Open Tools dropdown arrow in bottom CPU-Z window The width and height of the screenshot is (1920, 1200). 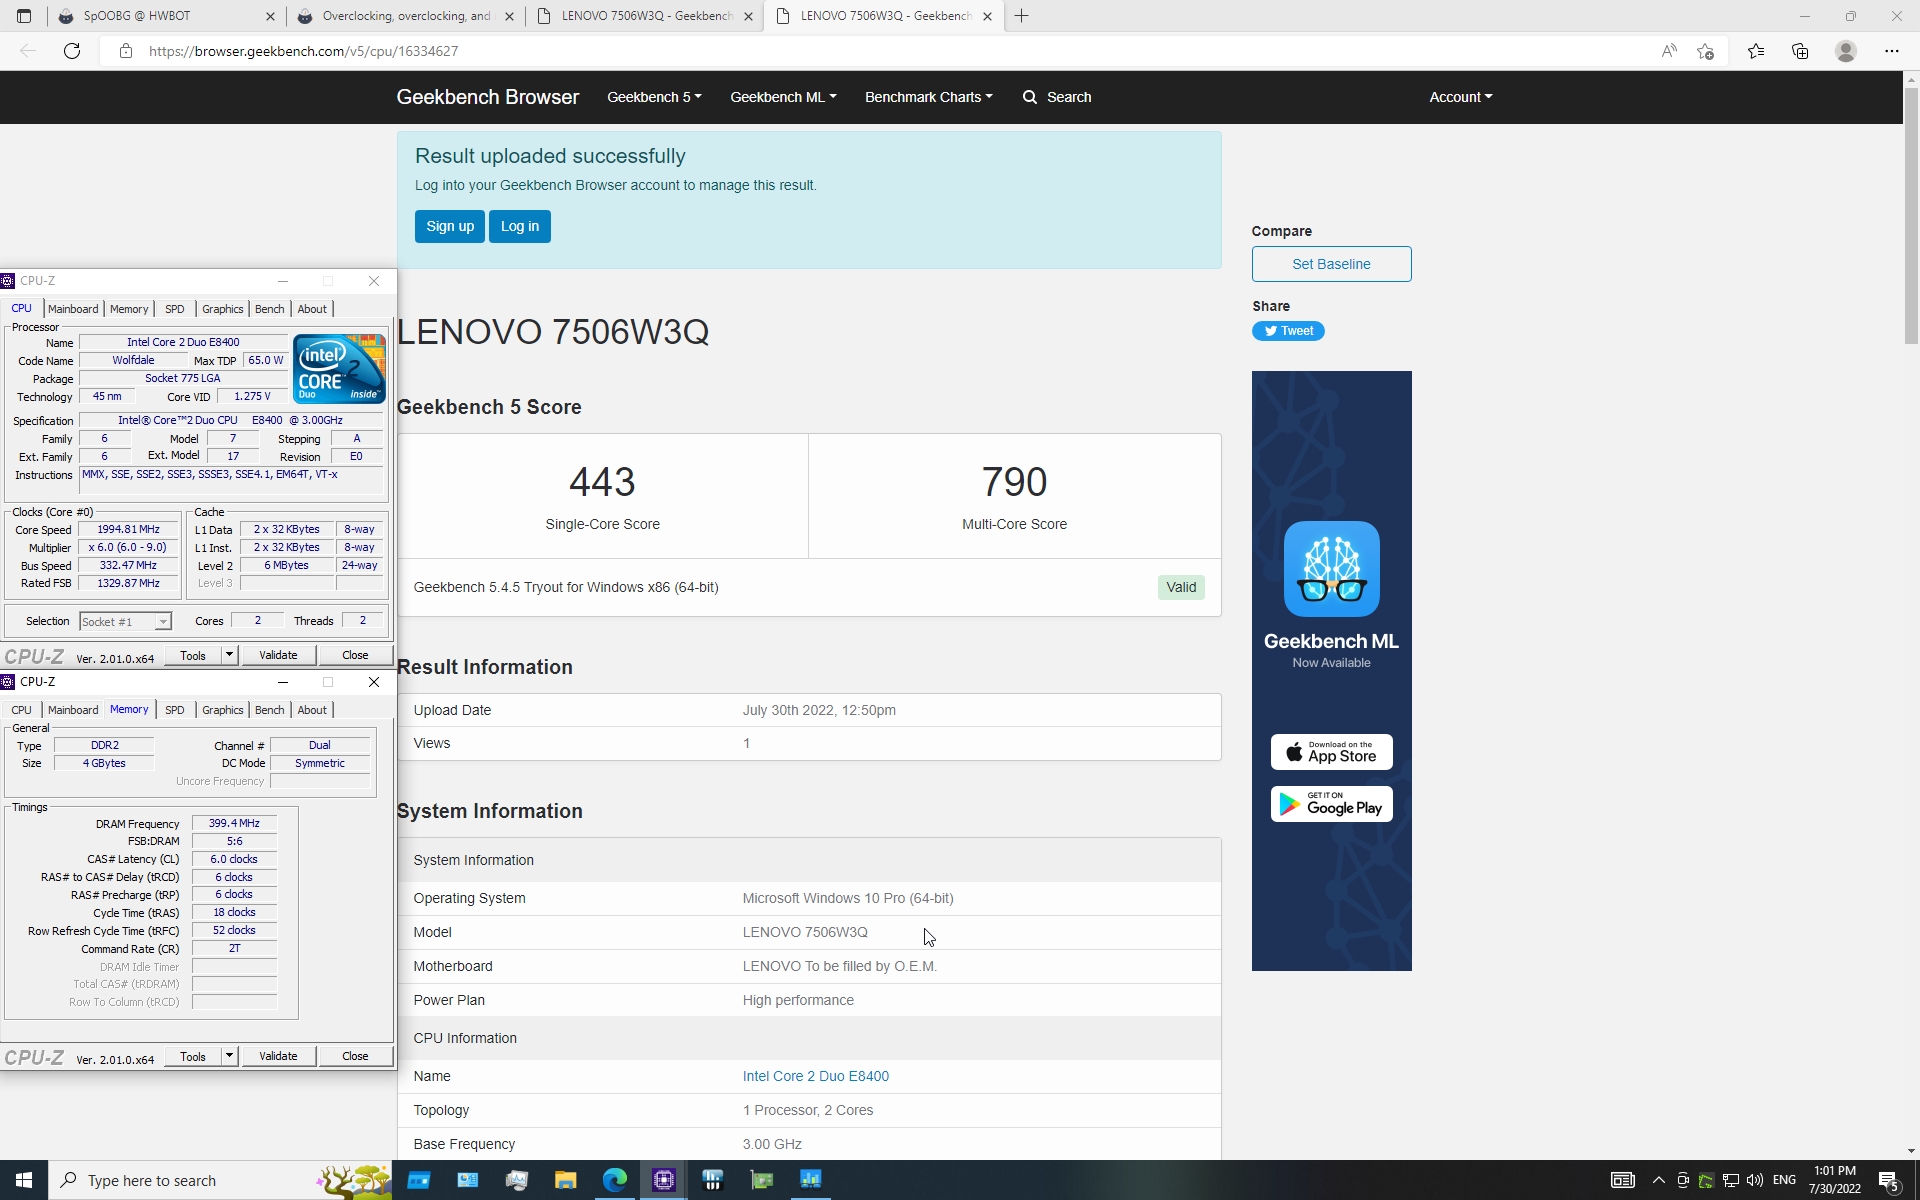[x=229, y=1056]
